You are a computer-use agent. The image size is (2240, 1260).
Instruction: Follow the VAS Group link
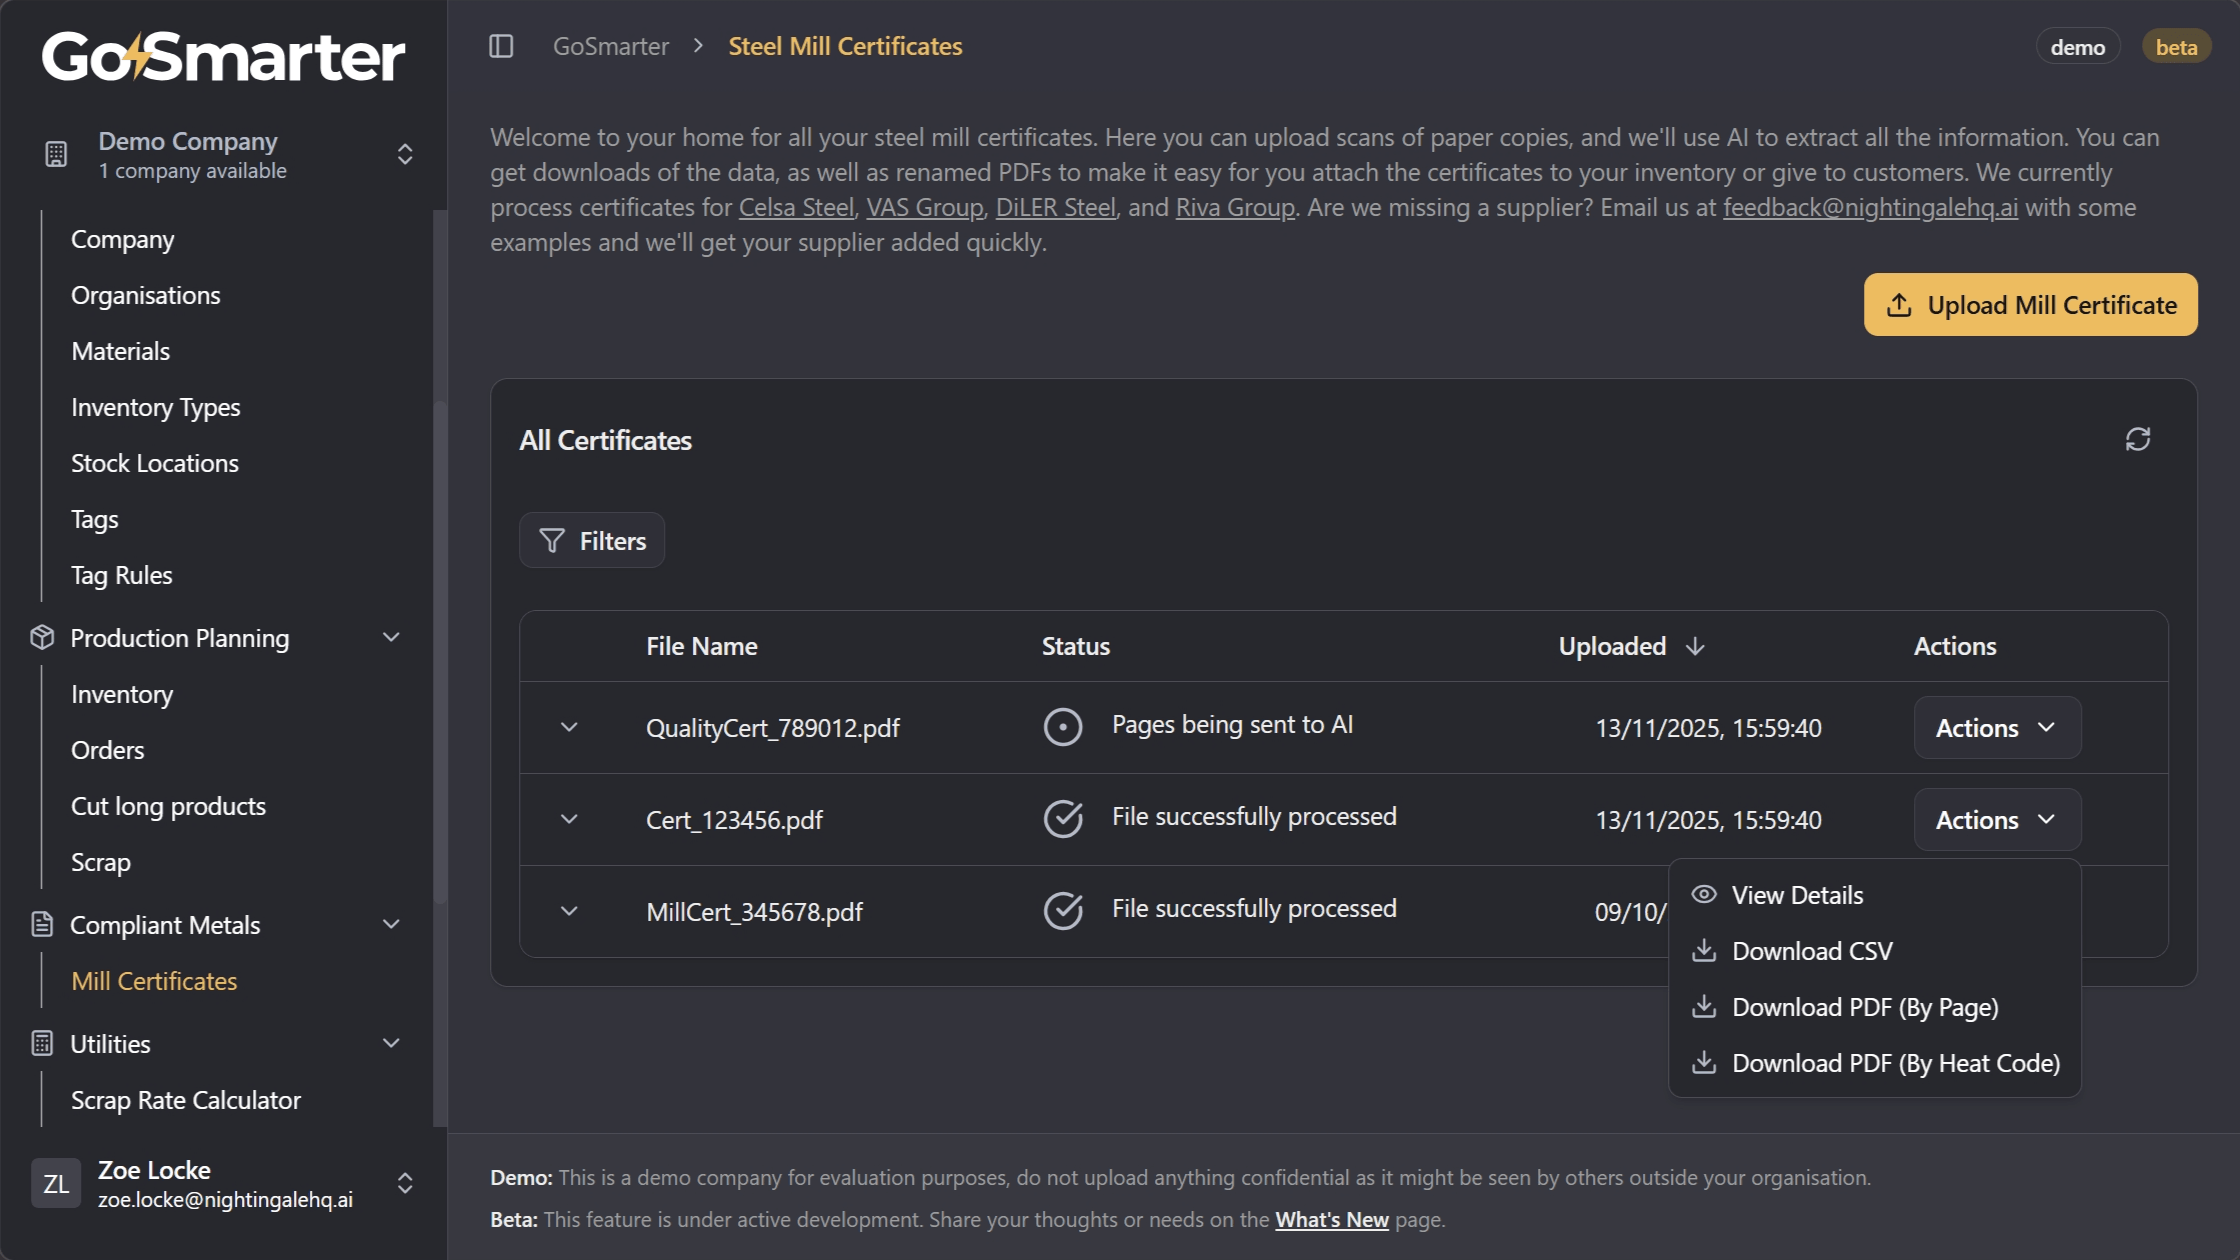924,207
